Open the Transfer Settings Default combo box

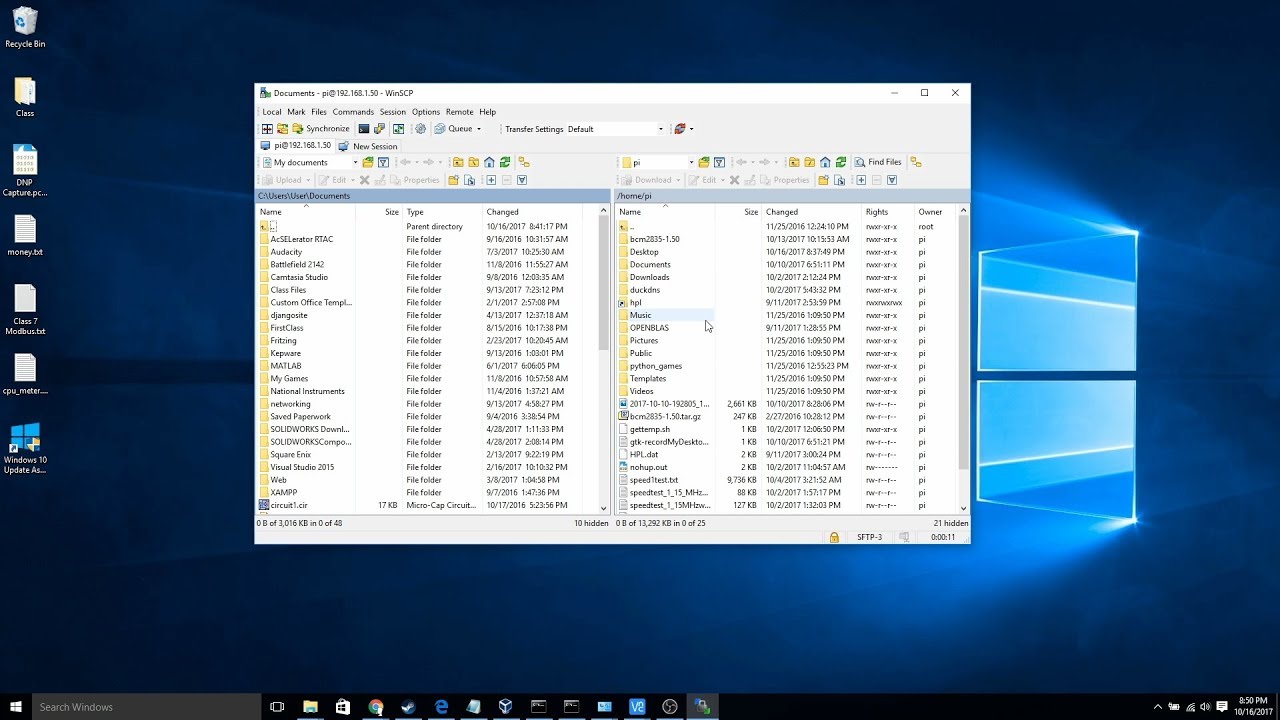click(x=615, y=129)
